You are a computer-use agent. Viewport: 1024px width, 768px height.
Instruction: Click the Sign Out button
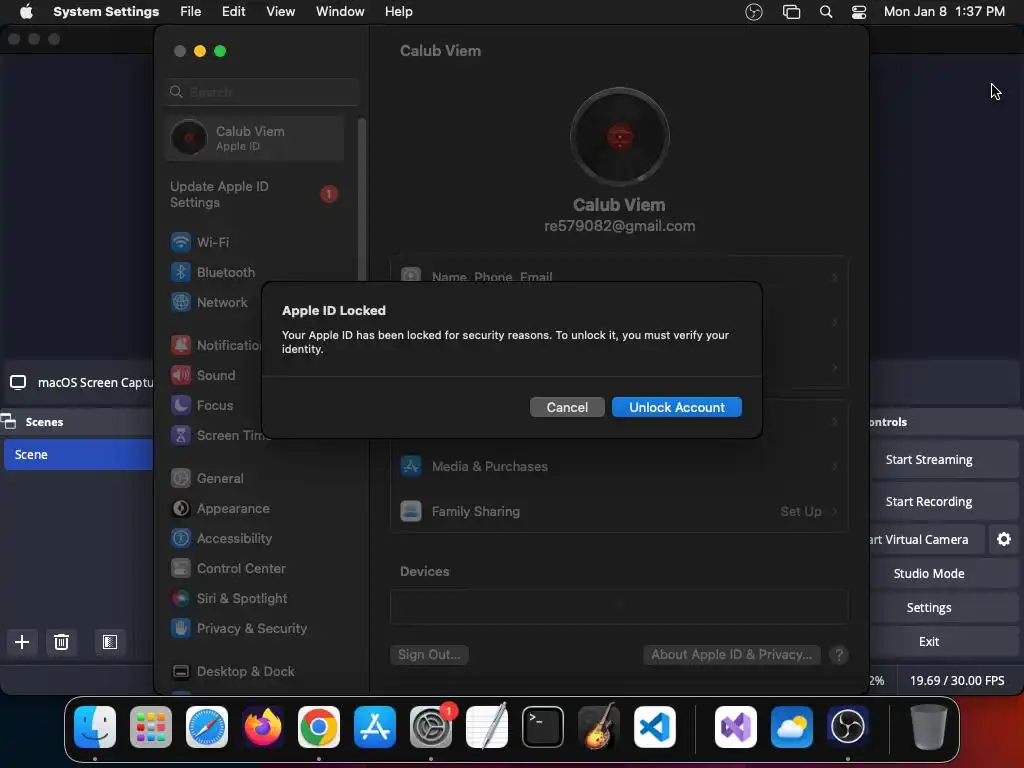(429, 654)
